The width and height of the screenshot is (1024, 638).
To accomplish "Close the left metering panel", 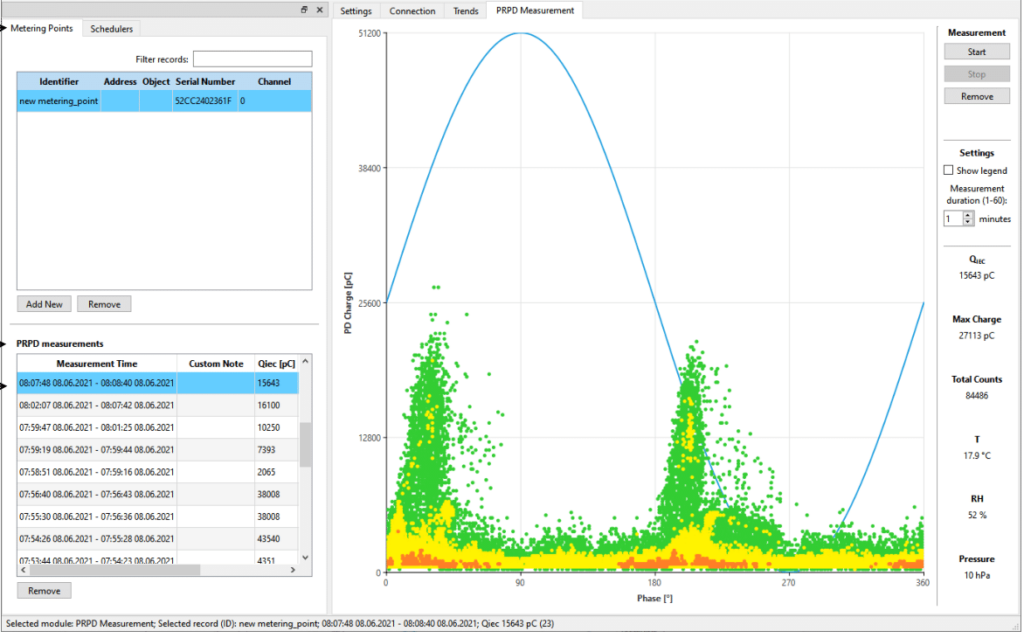I will click(x=319, y=10).
